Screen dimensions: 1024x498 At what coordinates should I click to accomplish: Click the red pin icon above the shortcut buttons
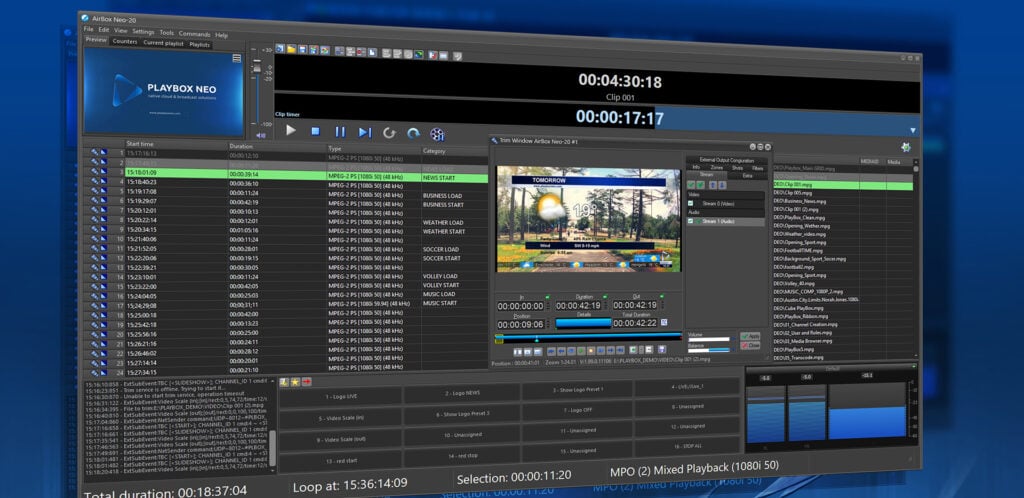tap(306, 382)
